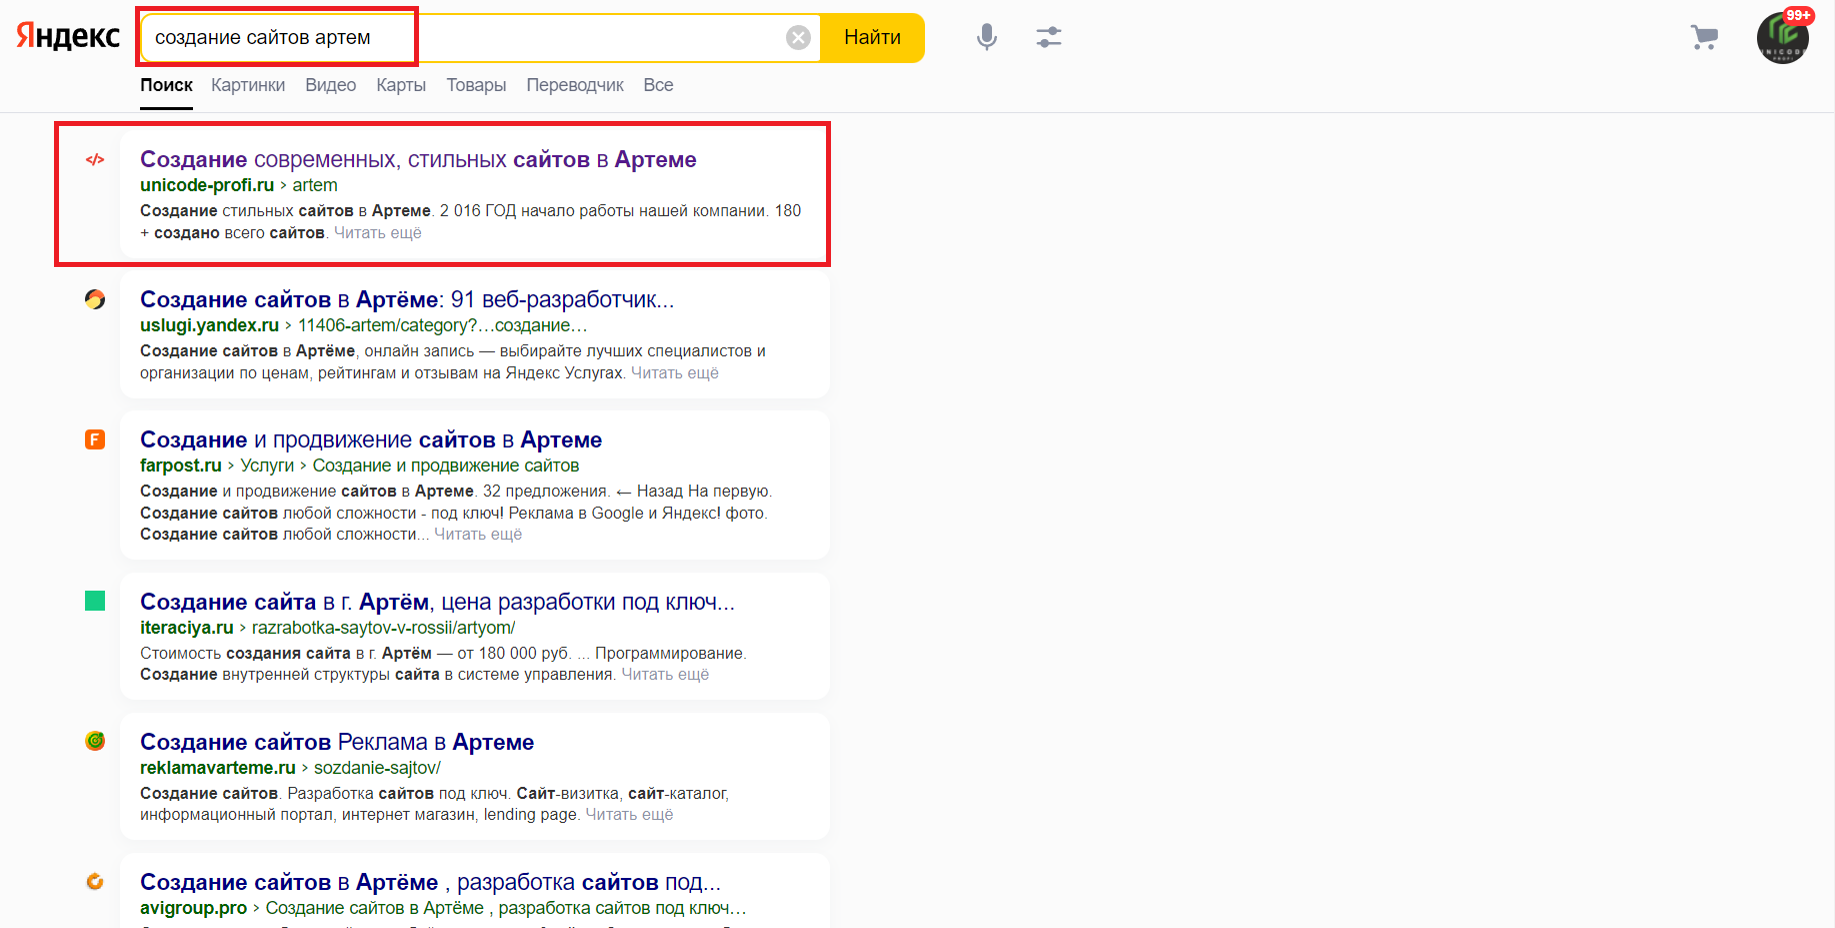Screen dimensions: 1835x928
Task: Click the unicode-profi.ru favicon
Action: pos(95,159)
